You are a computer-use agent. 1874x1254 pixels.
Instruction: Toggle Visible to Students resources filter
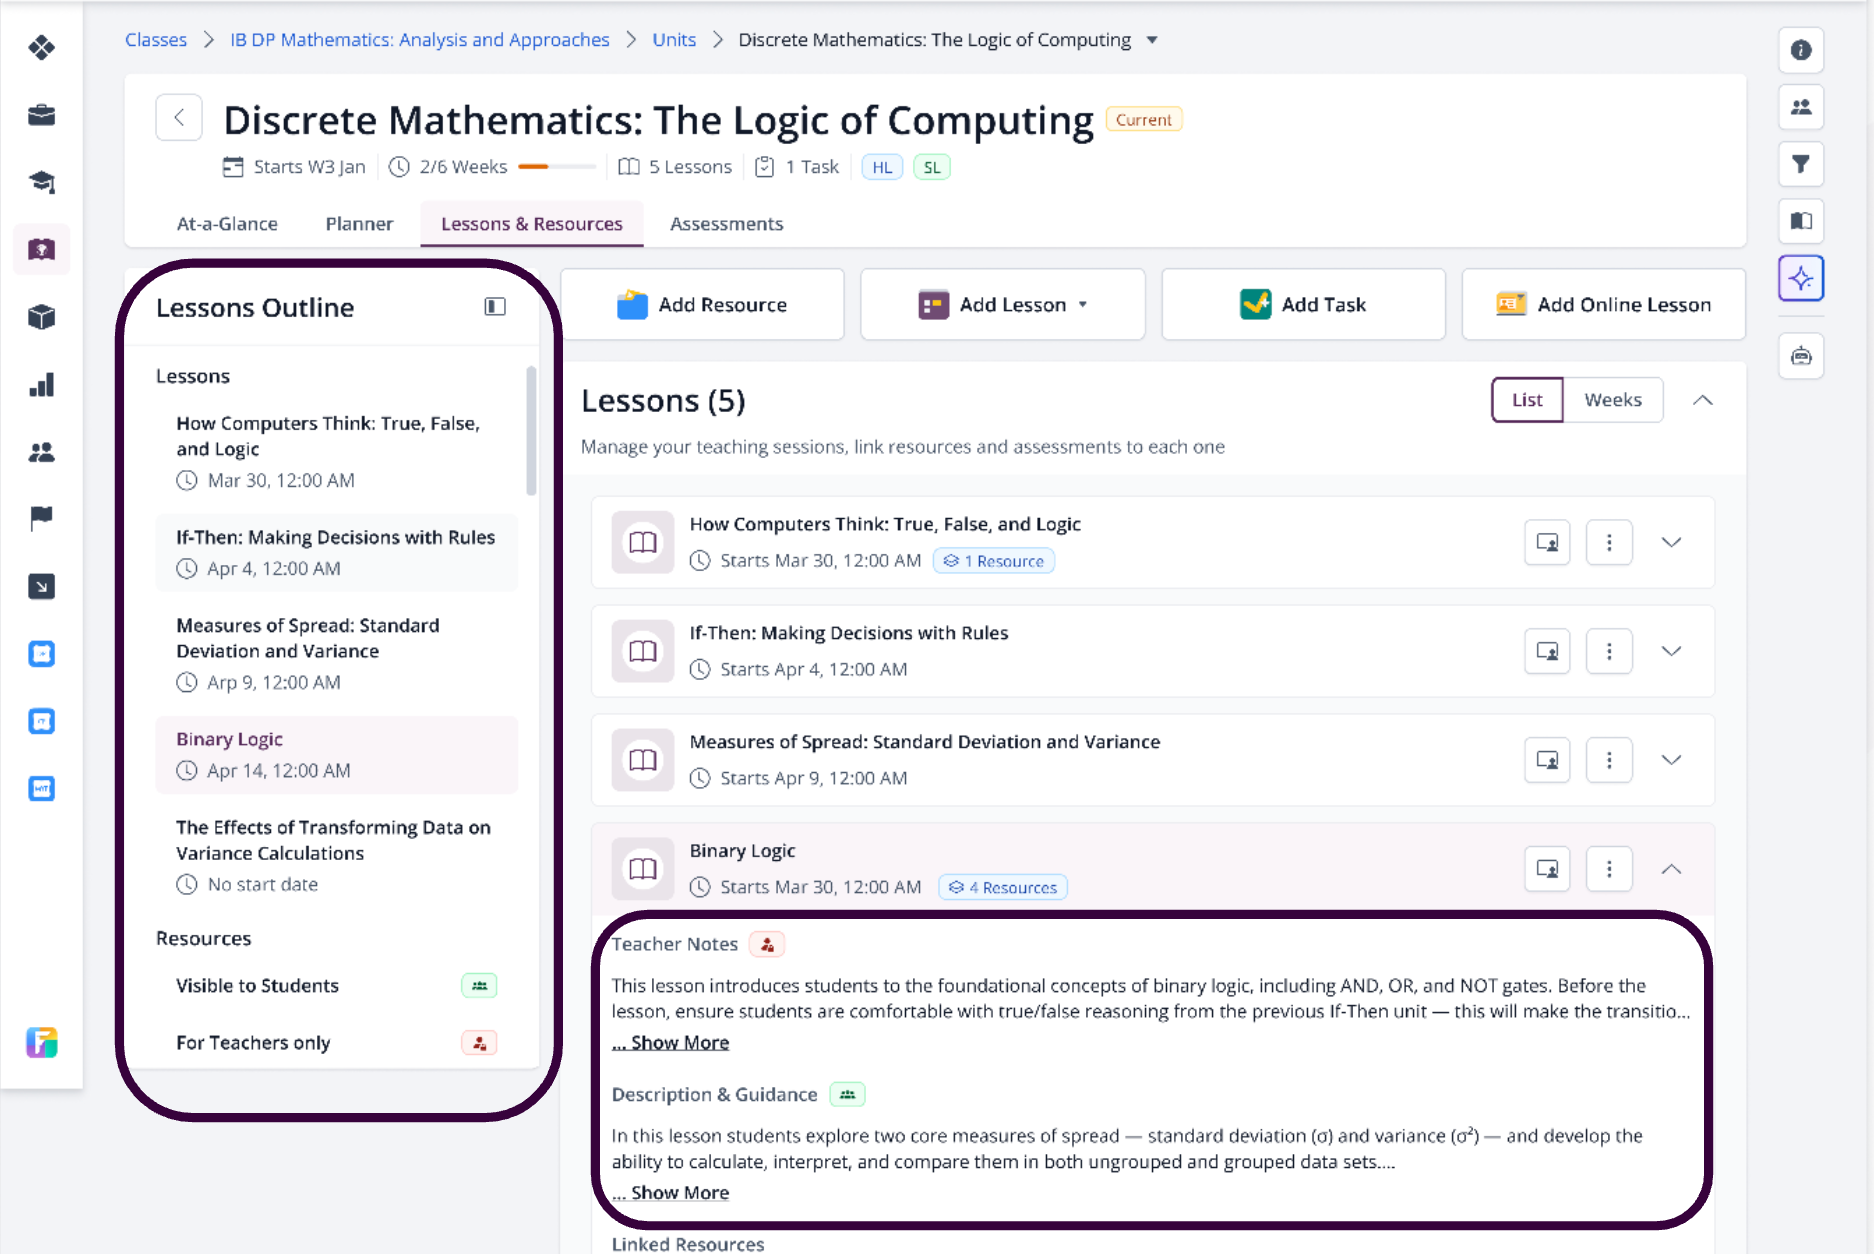point(479,986)
